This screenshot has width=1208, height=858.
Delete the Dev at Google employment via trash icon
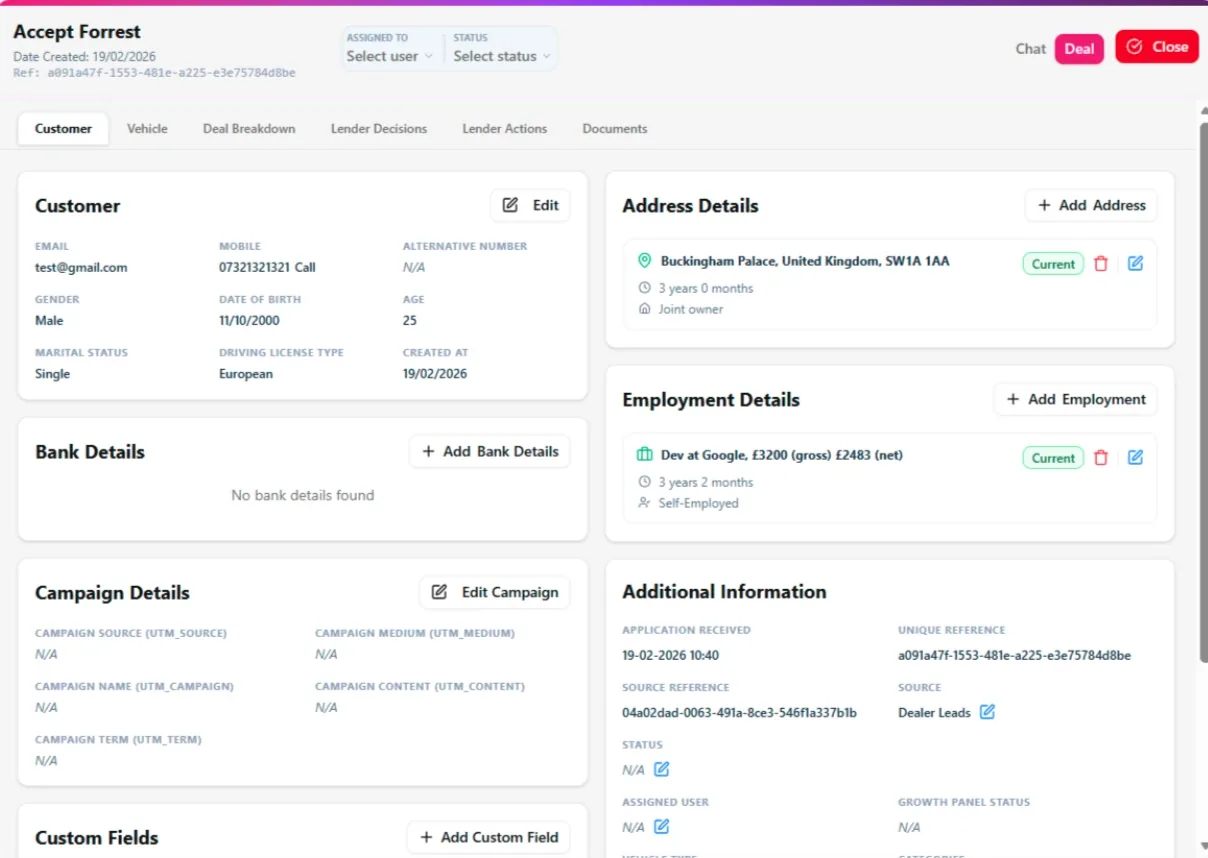click(1101, 458)
